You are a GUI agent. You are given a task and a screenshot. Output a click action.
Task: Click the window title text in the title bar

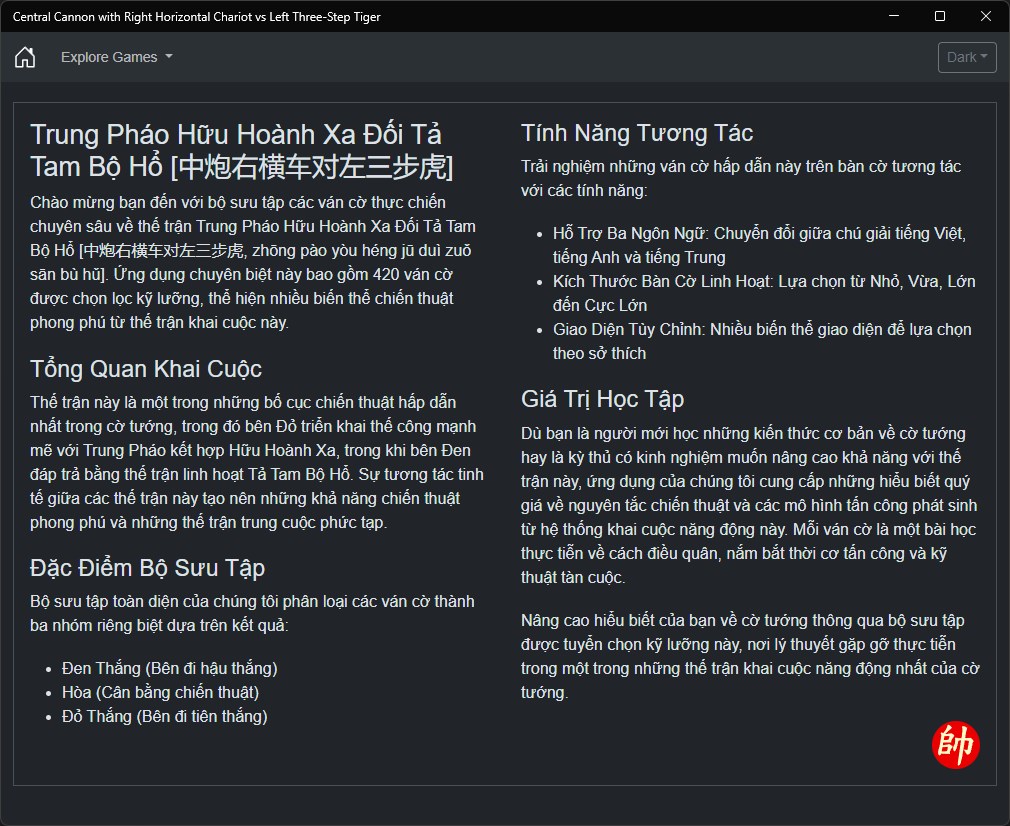click(x=196, y=17)
